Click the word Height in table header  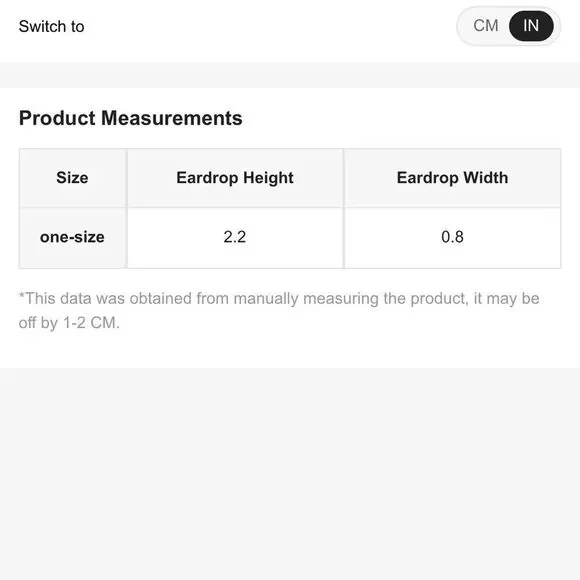click(x=269, y=178)
